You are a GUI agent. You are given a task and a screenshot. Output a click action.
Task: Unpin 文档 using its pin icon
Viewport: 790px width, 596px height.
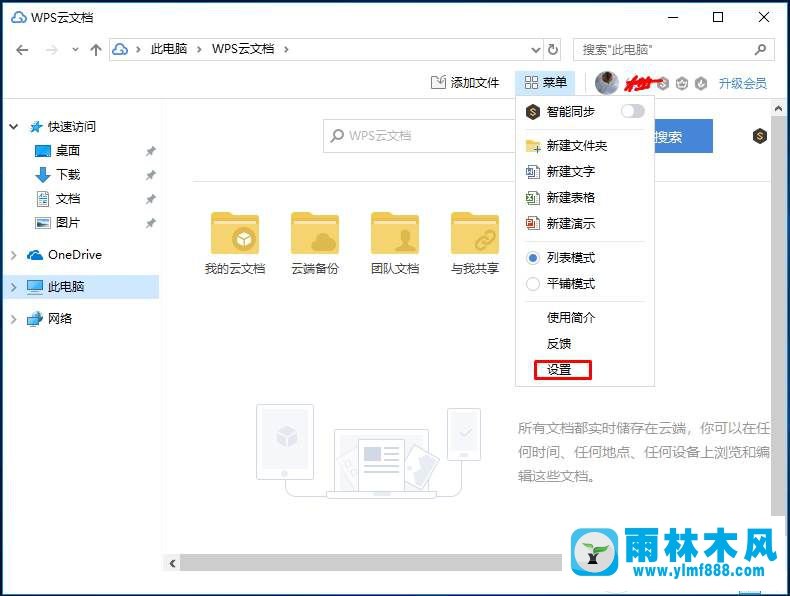click(150, 199)
